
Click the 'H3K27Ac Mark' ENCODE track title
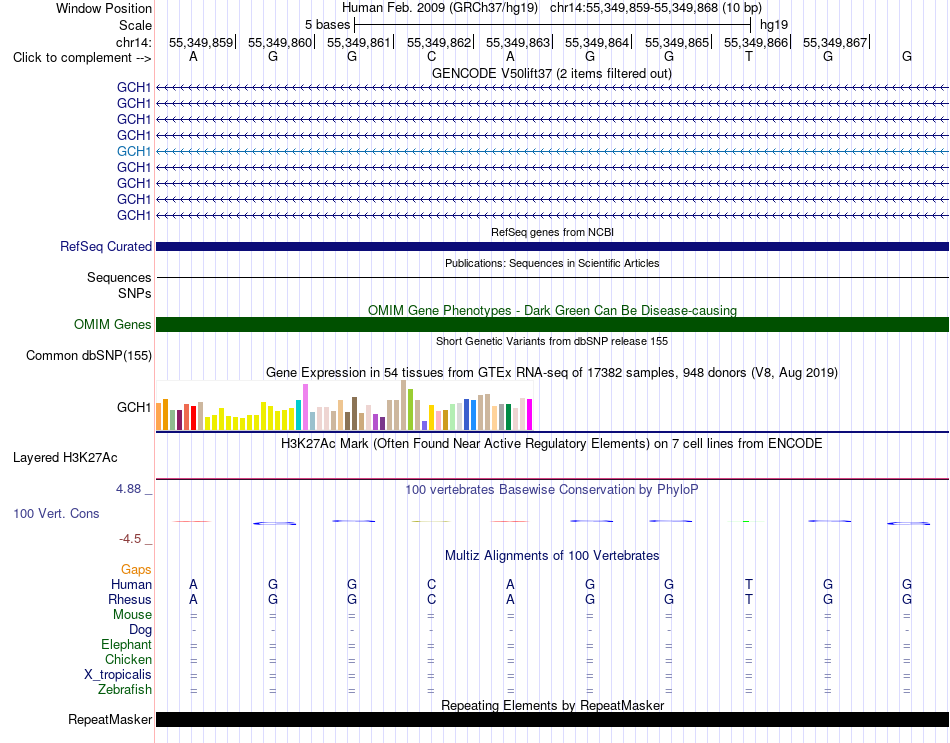coord(552,444)
